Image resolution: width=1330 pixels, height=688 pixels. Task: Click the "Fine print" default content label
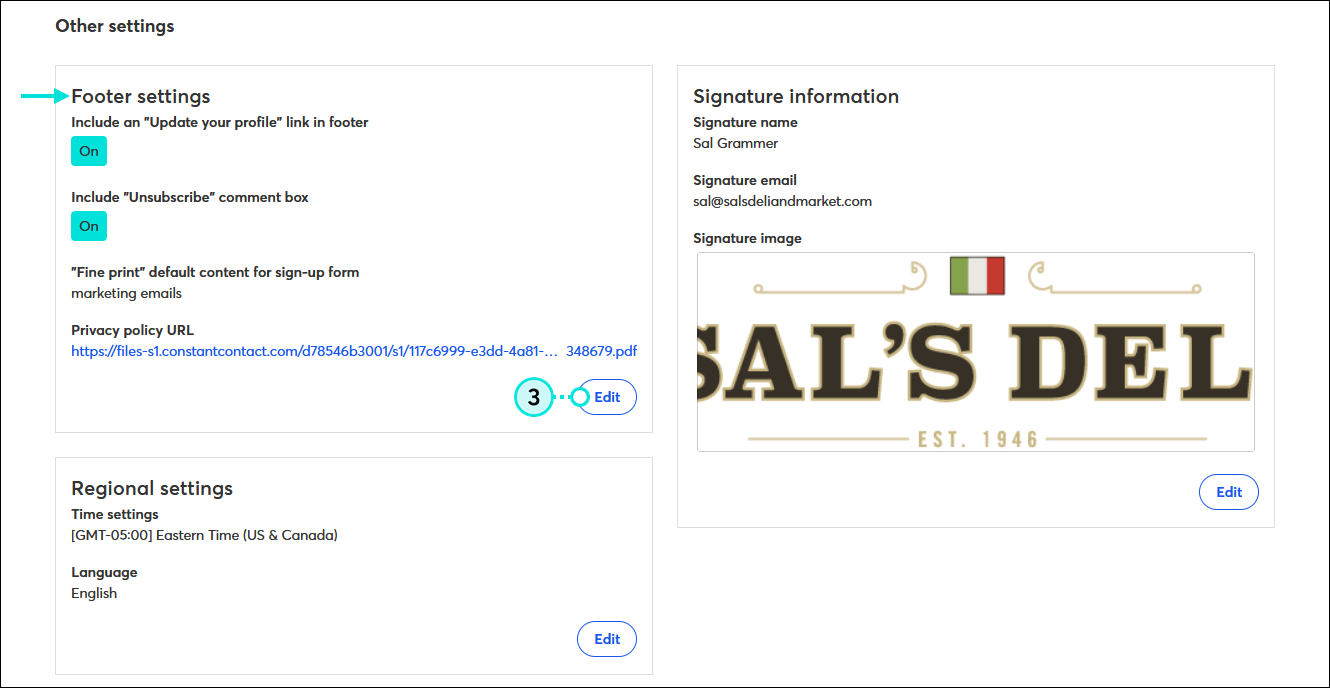pyautogui.click(x=215, y=272)
